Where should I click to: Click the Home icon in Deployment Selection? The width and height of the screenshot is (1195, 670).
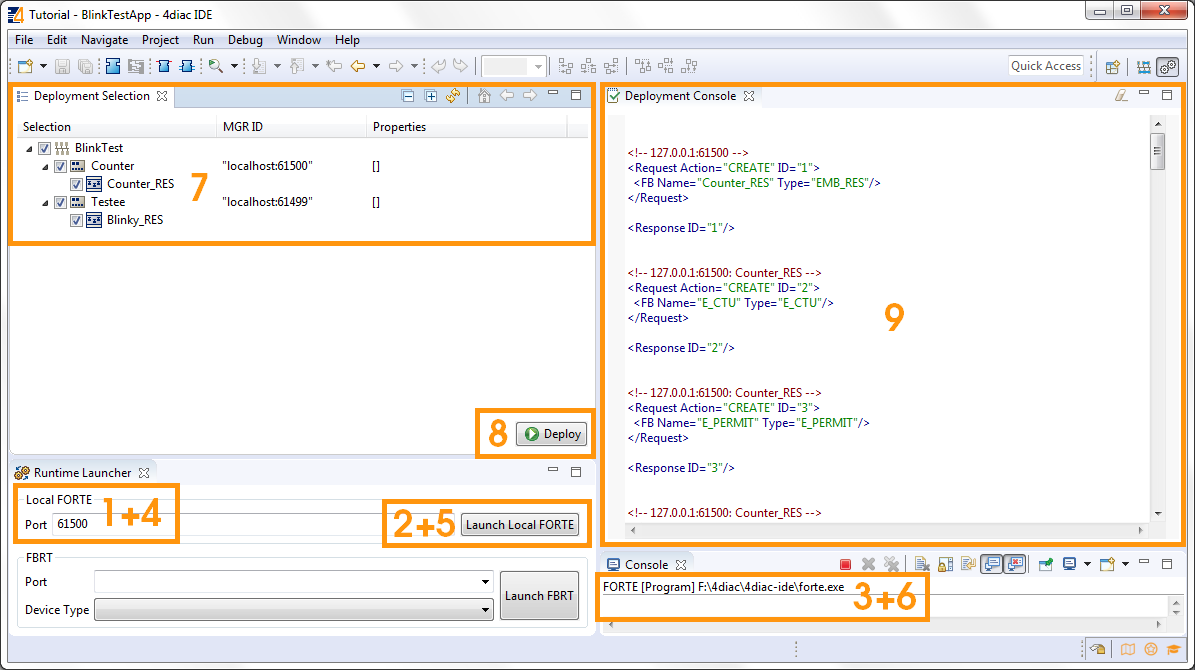pos(484,96)
